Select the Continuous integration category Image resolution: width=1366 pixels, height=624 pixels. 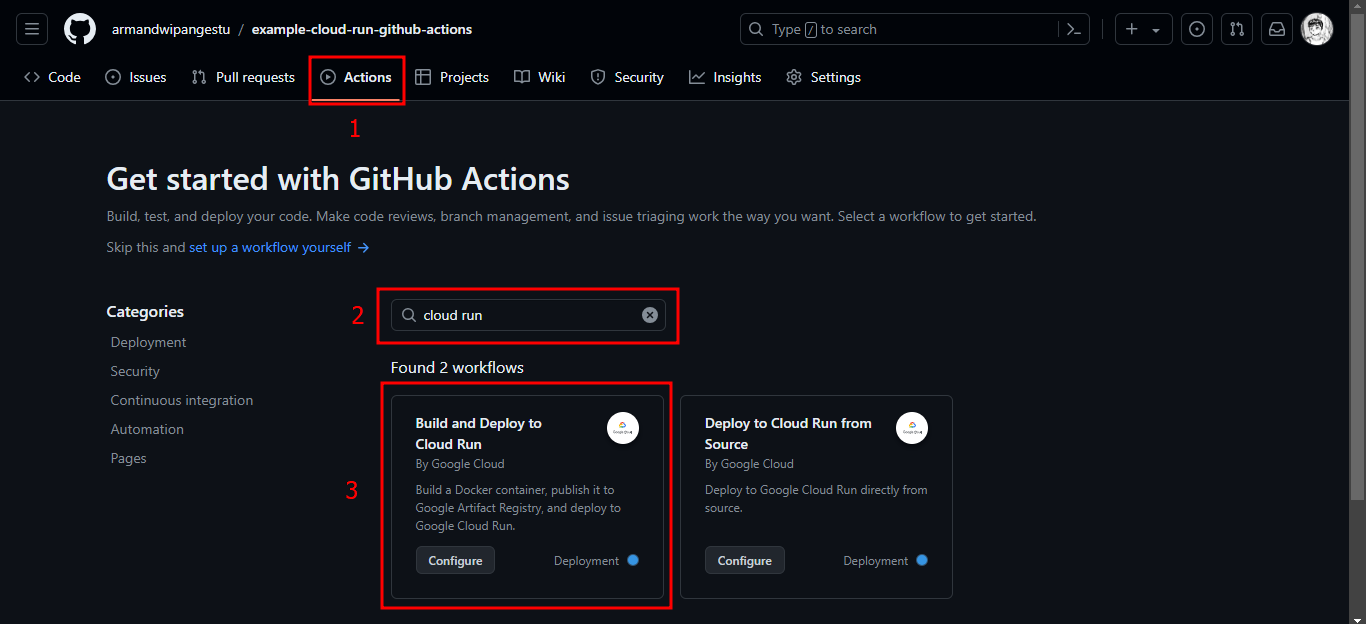pos(181,400)
